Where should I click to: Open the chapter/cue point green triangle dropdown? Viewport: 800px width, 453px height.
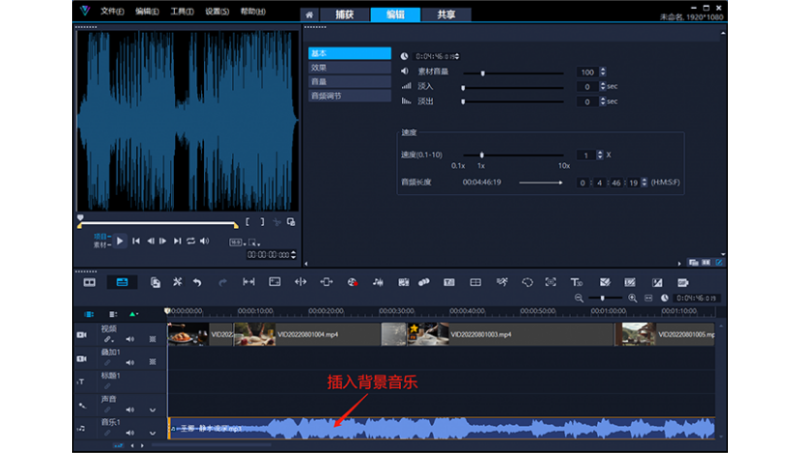click(134, 314)
